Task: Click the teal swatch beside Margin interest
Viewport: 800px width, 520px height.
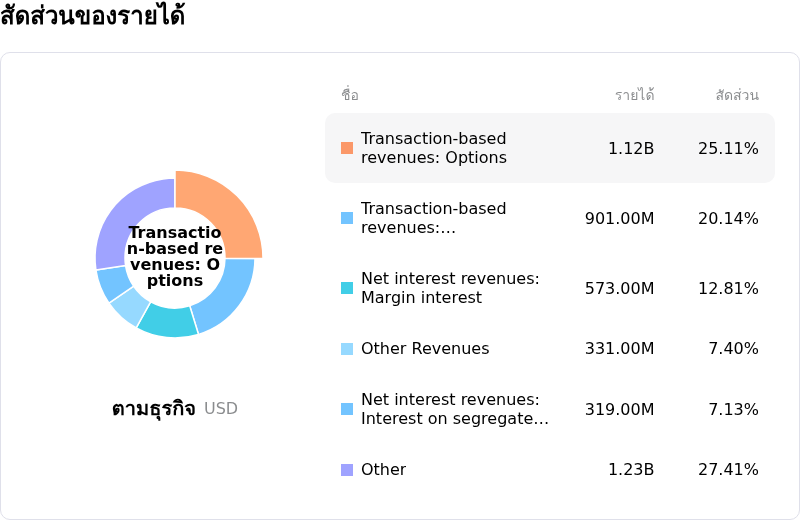Action: [347, 288]
